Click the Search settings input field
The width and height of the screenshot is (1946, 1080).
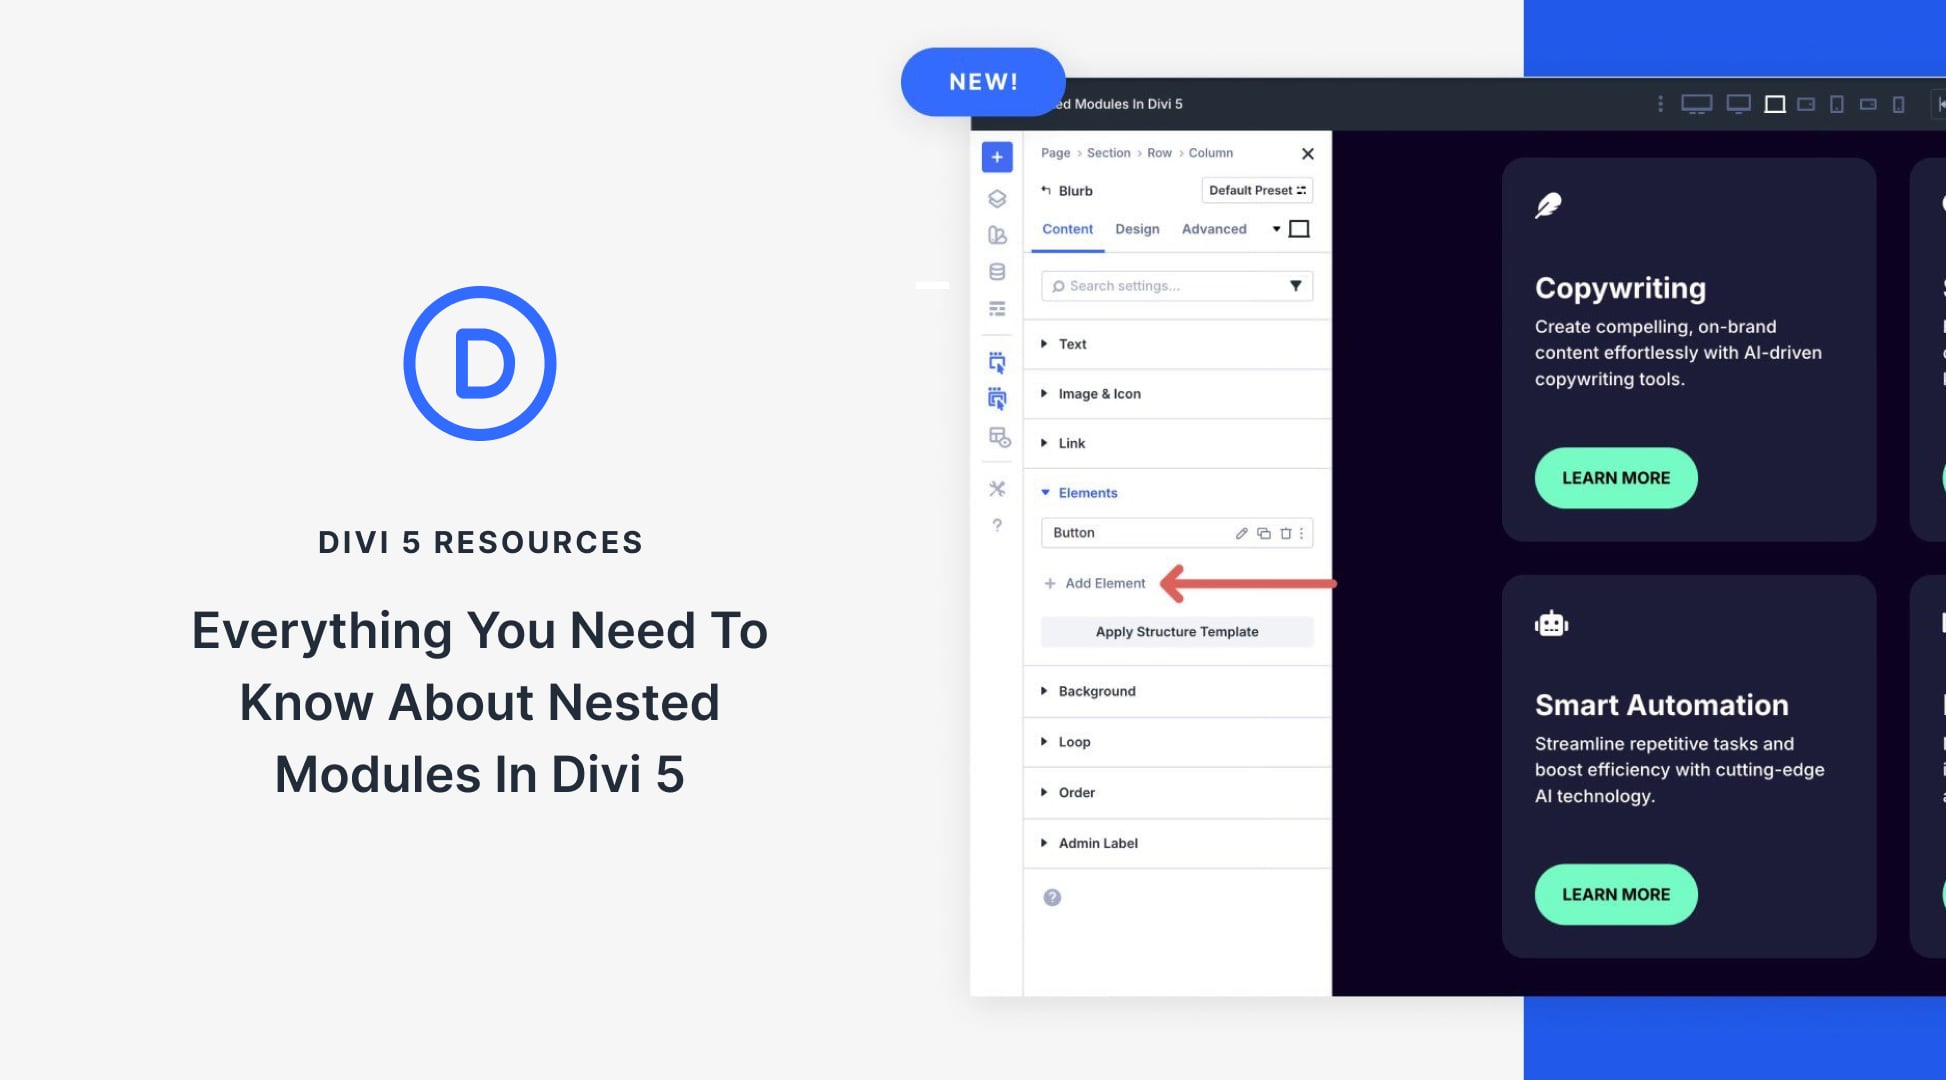pos(1160,285)
